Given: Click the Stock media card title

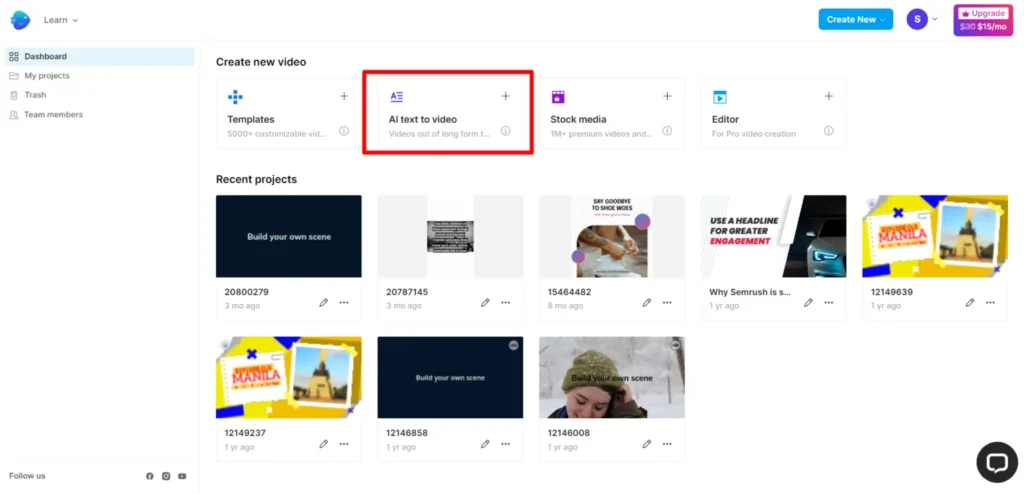Looking at the screenshot, I should [x=578, y=119].
